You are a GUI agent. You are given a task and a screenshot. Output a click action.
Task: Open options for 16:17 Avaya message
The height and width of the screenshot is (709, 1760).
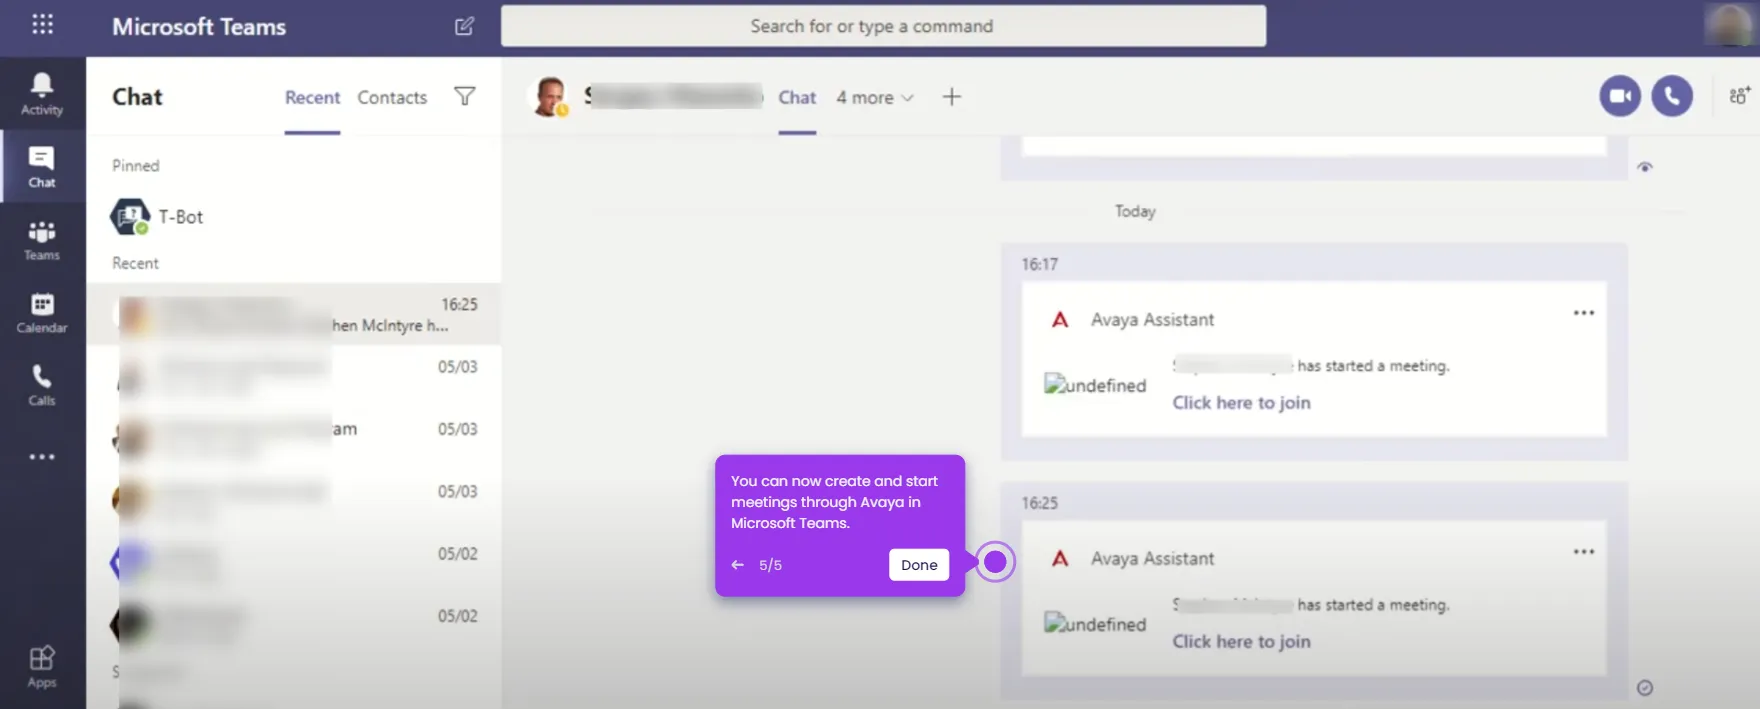point(1584,313)
